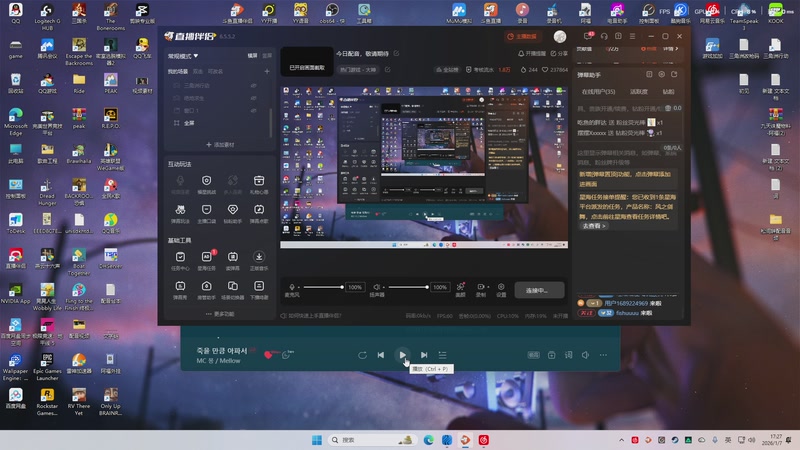This screenshot has height=450, width=800.
Task: Click music player volume icon
Action: (585, 355)
